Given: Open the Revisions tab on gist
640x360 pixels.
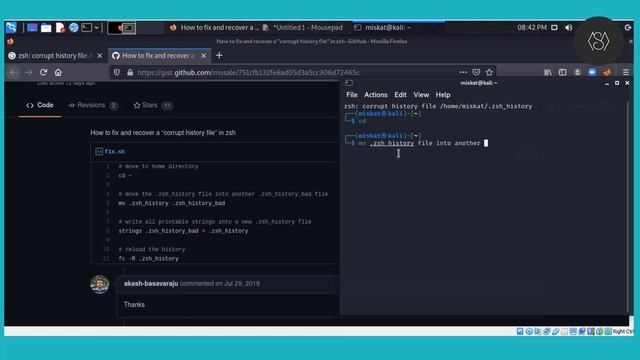Looking at the screenshot, I should (x=93, y=105).
